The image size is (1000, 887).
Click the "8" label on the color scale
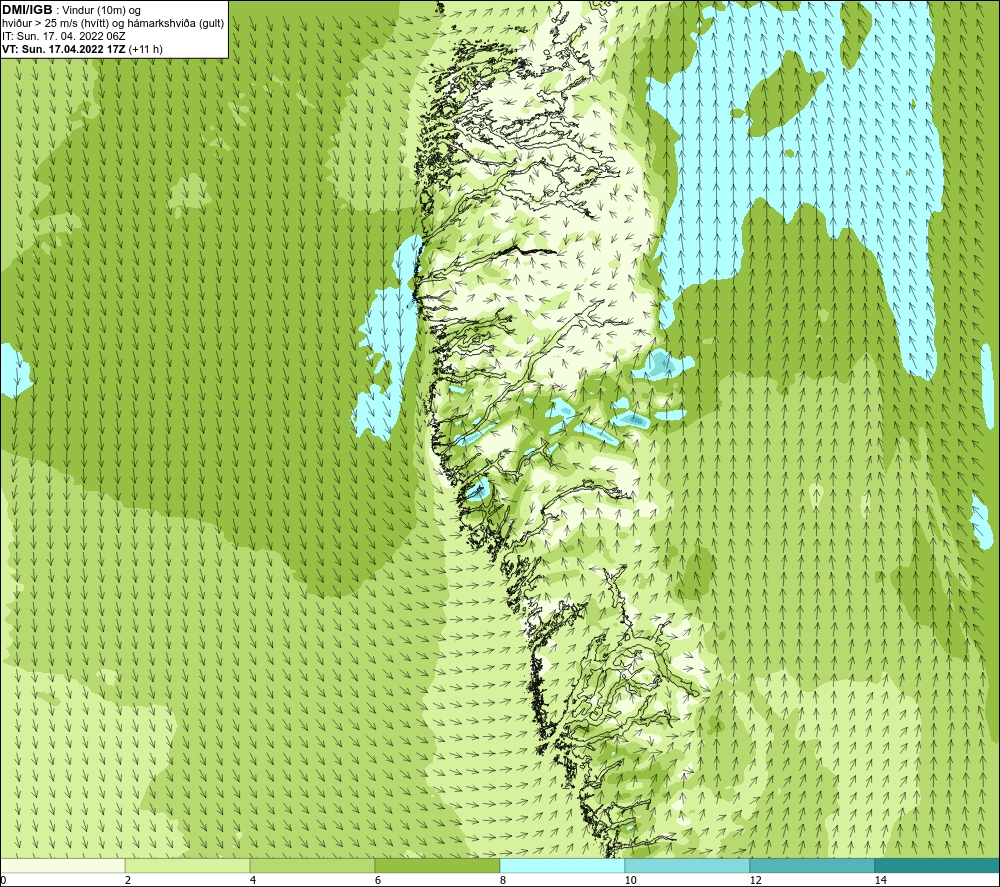[503, 880]
